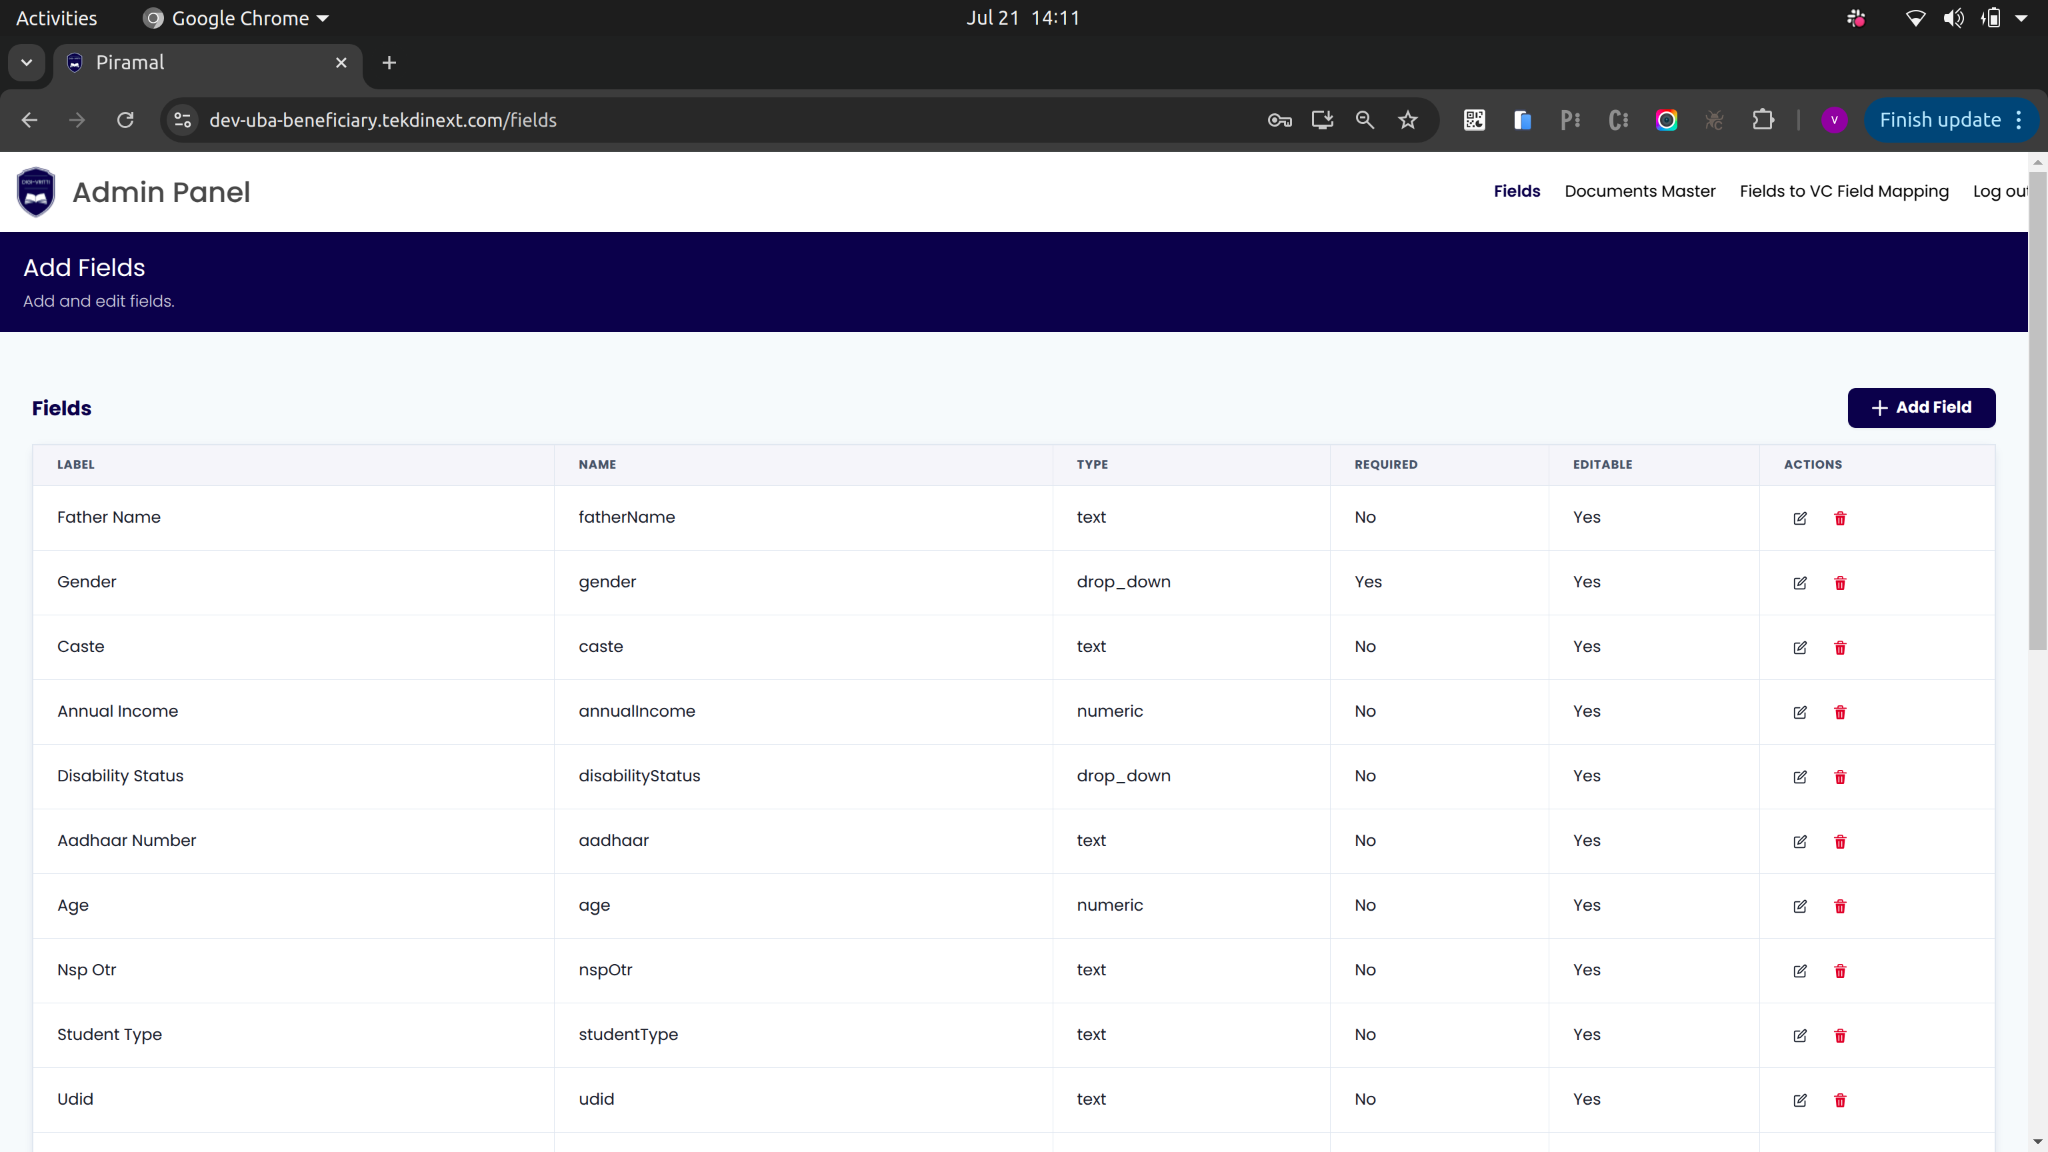Open edit for Nsp Otr row
This screenshot has height=1152, width=2048.
1800,971
